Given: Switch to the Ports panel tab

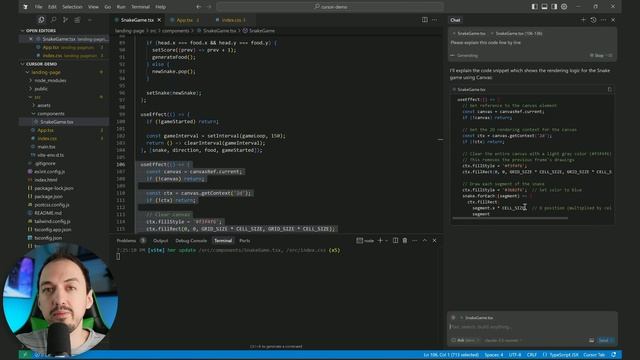Looking at the screenshot, I should pyautogui.click(x=244, y=240).
